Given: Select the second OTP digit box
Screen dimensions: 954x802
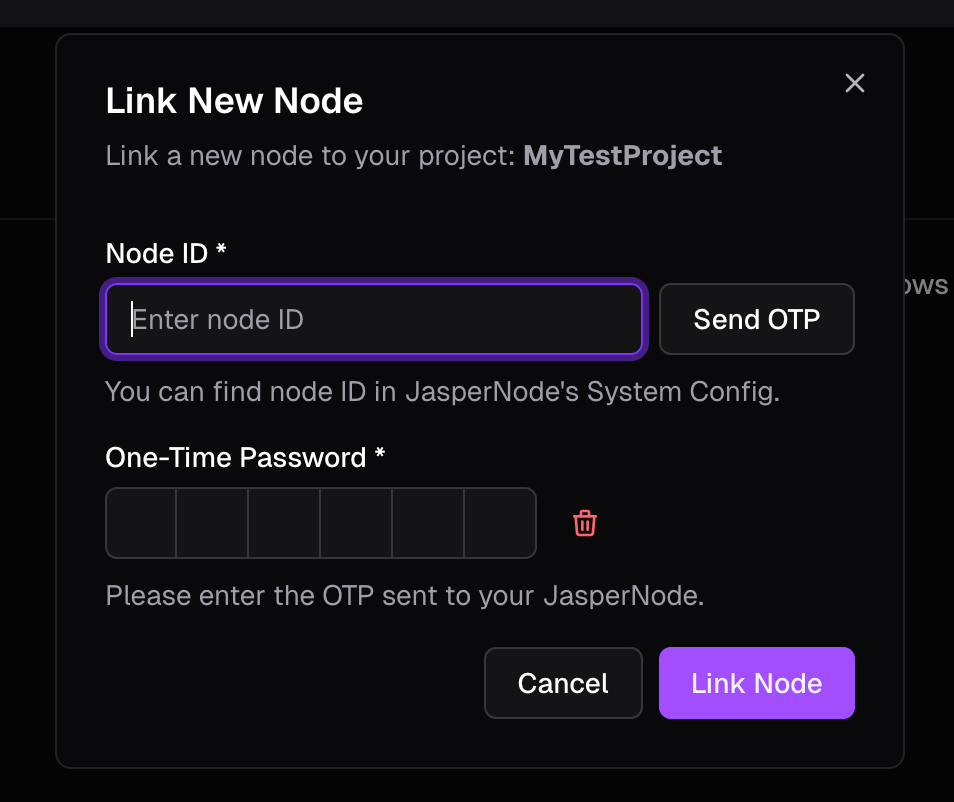Looking at the screenshot, I should coord(213,523).
